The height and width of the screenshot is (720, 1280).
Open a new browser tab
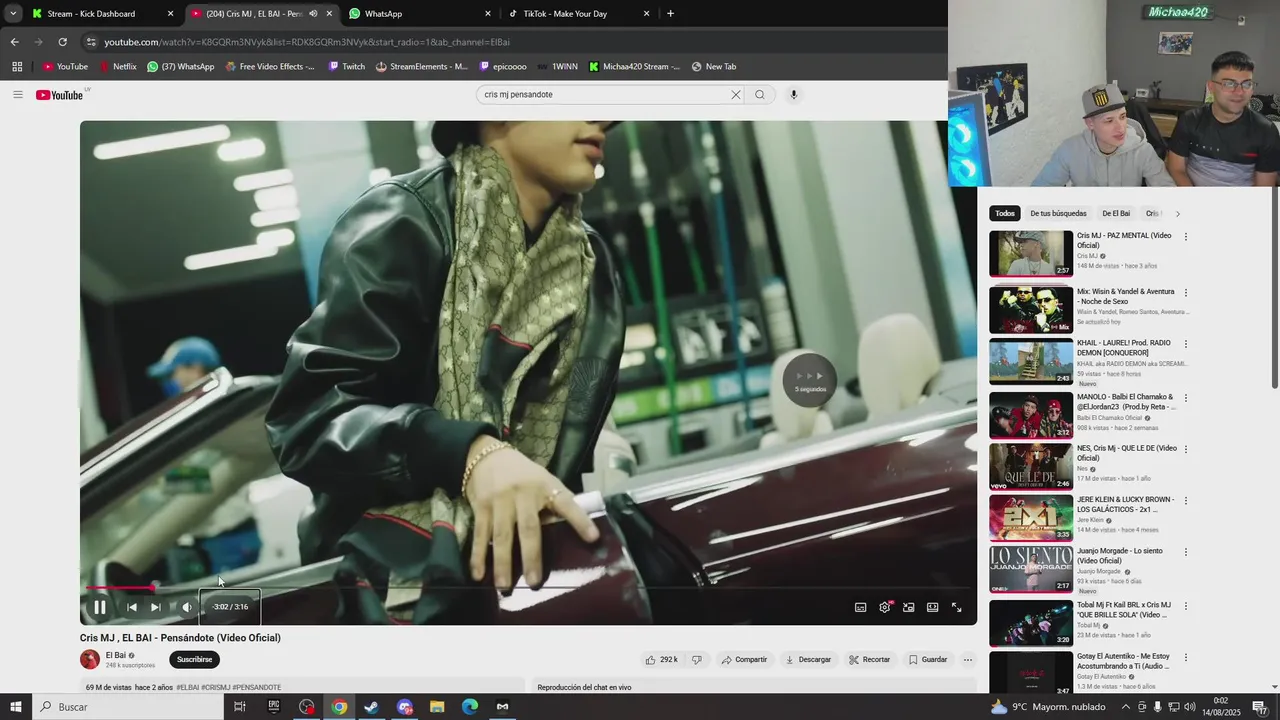point(670,14)
